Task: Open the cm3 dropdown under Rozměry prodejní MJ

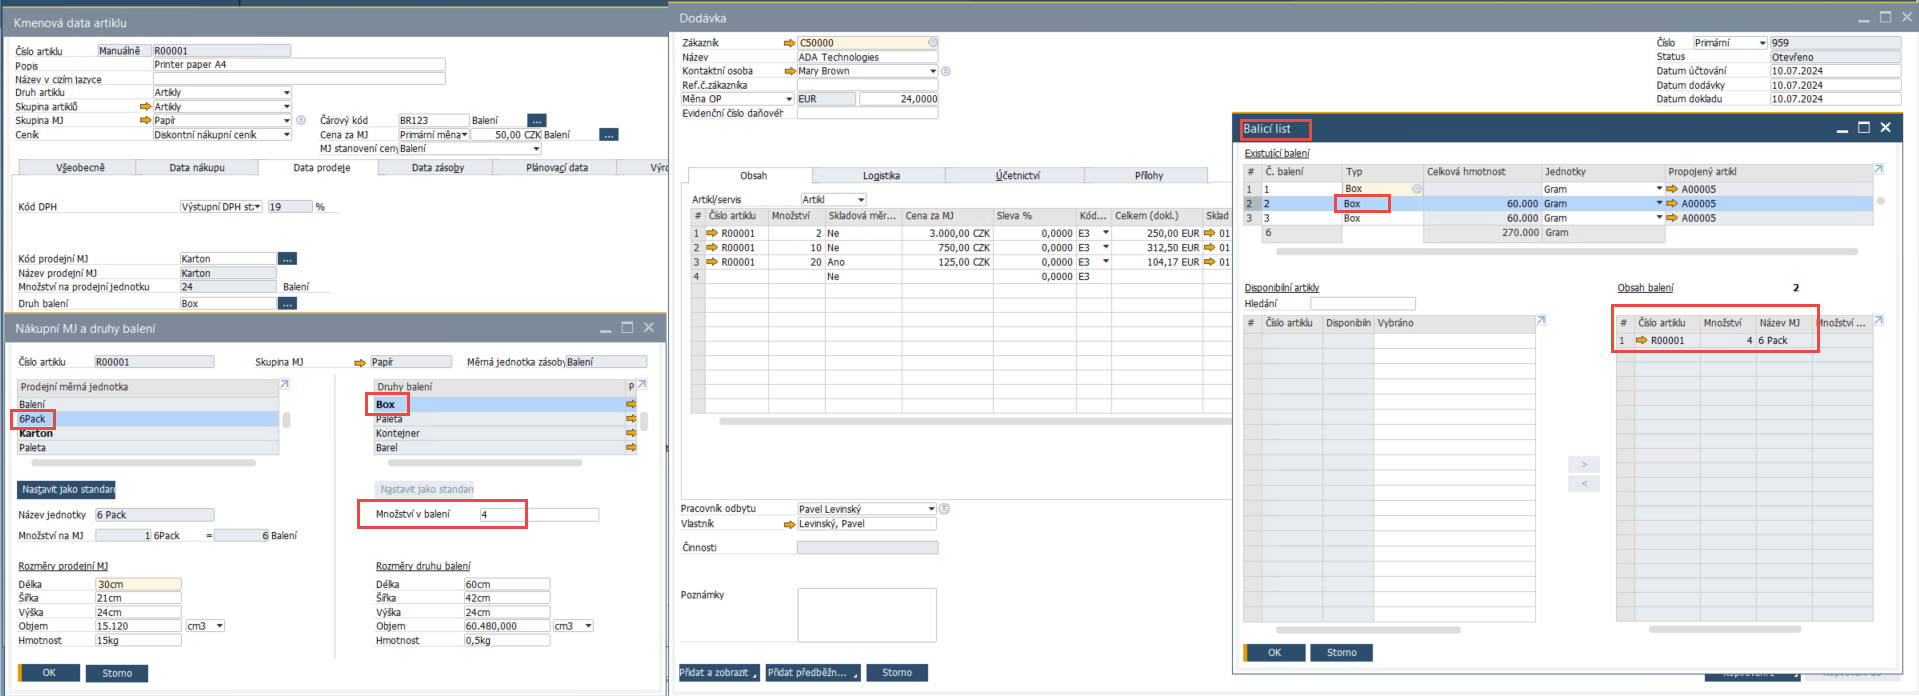Action: pyautogui.click(x=219, y=626)
